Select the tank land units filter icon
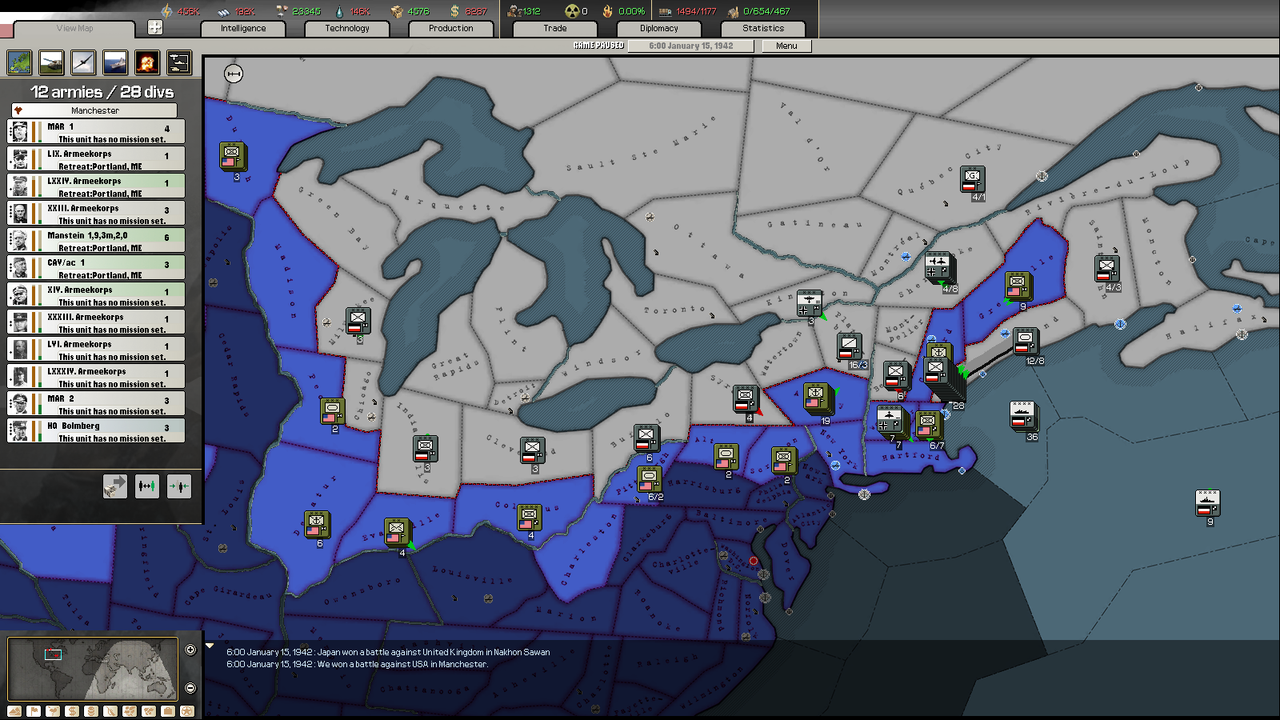Viewport: 1280px width, 720px height. pos(52,63)
